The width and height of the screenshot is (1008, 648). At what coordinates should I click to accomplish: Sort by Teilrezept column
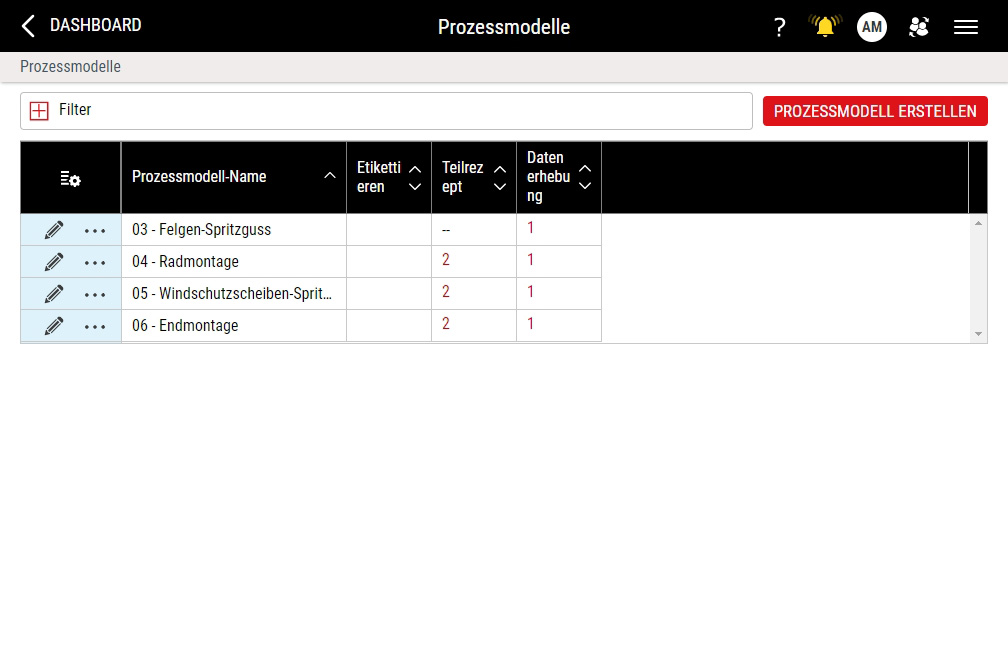[500, 177]
